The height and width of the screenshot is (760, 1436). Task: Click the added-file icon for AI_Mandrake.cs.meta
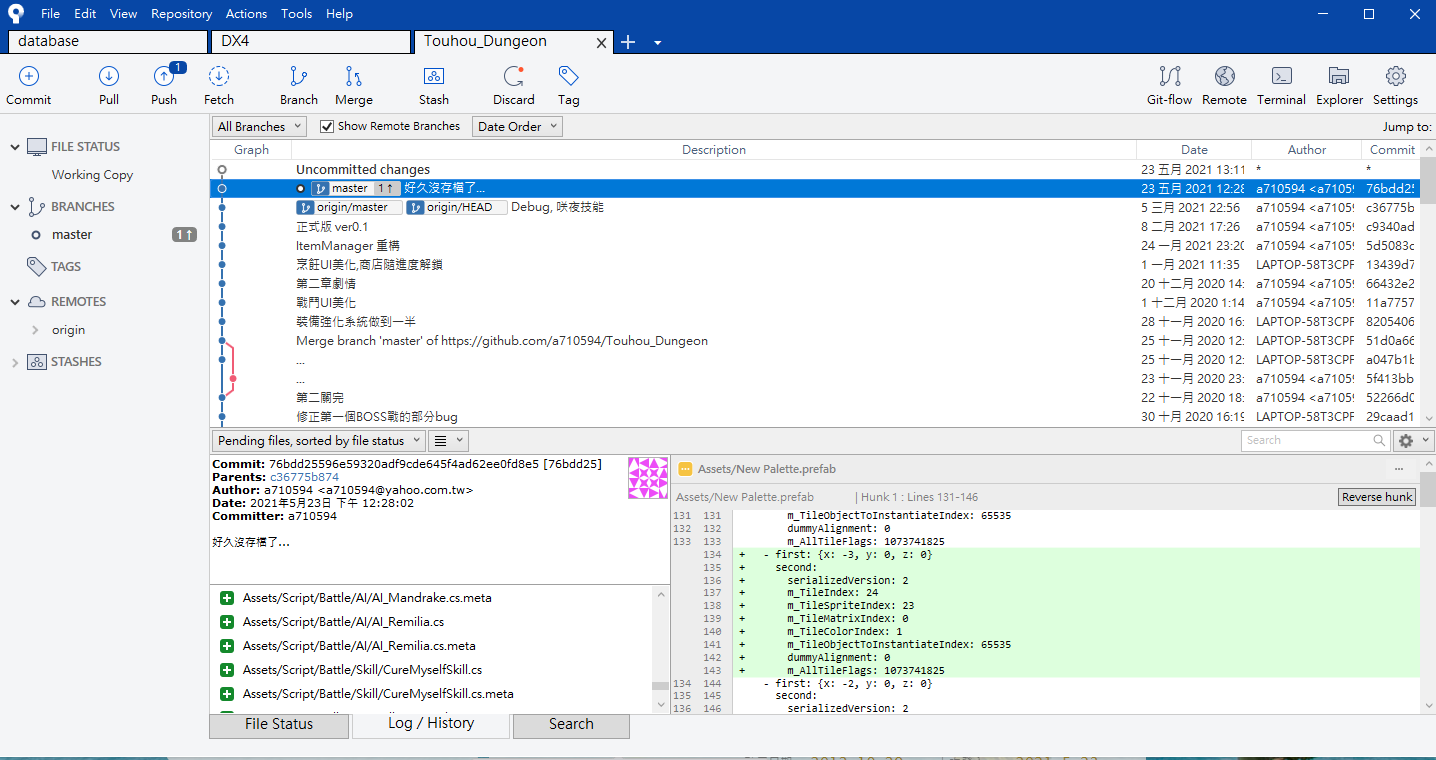click(226, 598)
